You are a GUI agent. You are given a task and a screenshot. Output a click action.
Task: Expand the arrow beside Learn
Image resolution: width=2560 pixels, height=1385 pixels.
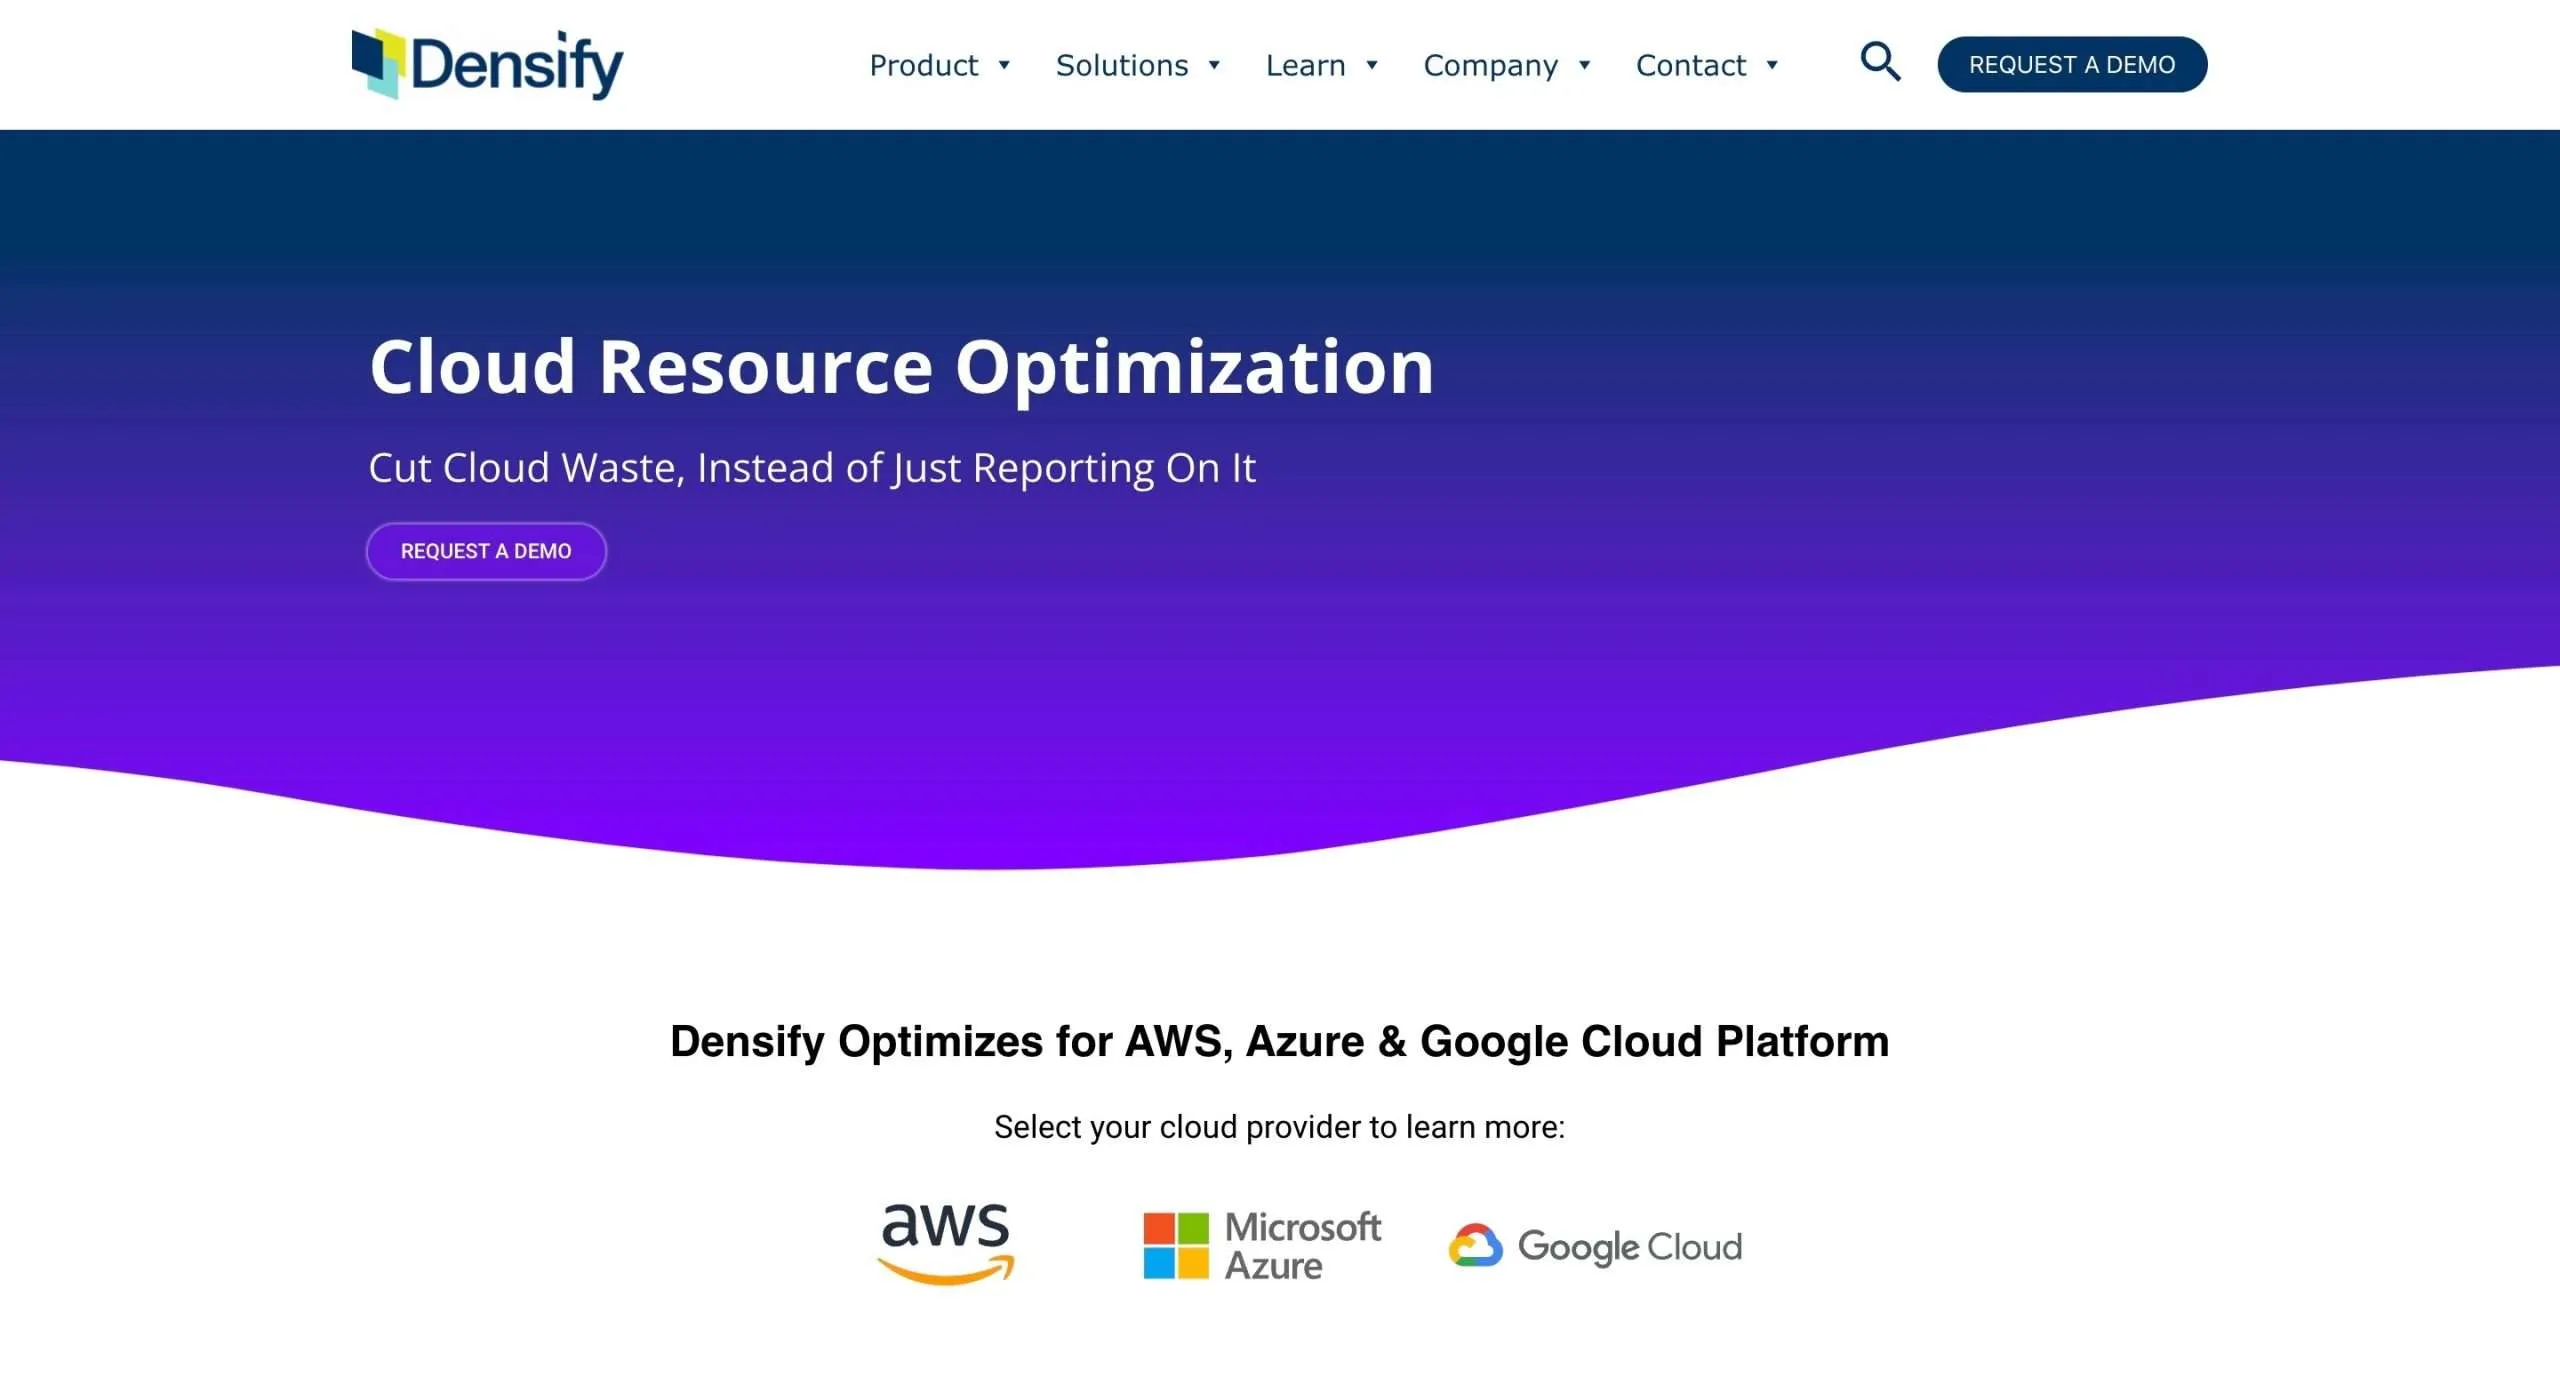tap(1372, 65)
